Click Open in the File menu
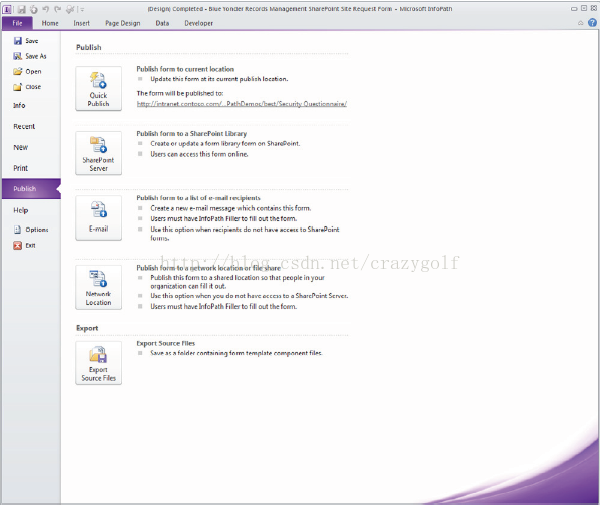The height and width of the screenshot is (505, 600). click(x=27, y=71)
